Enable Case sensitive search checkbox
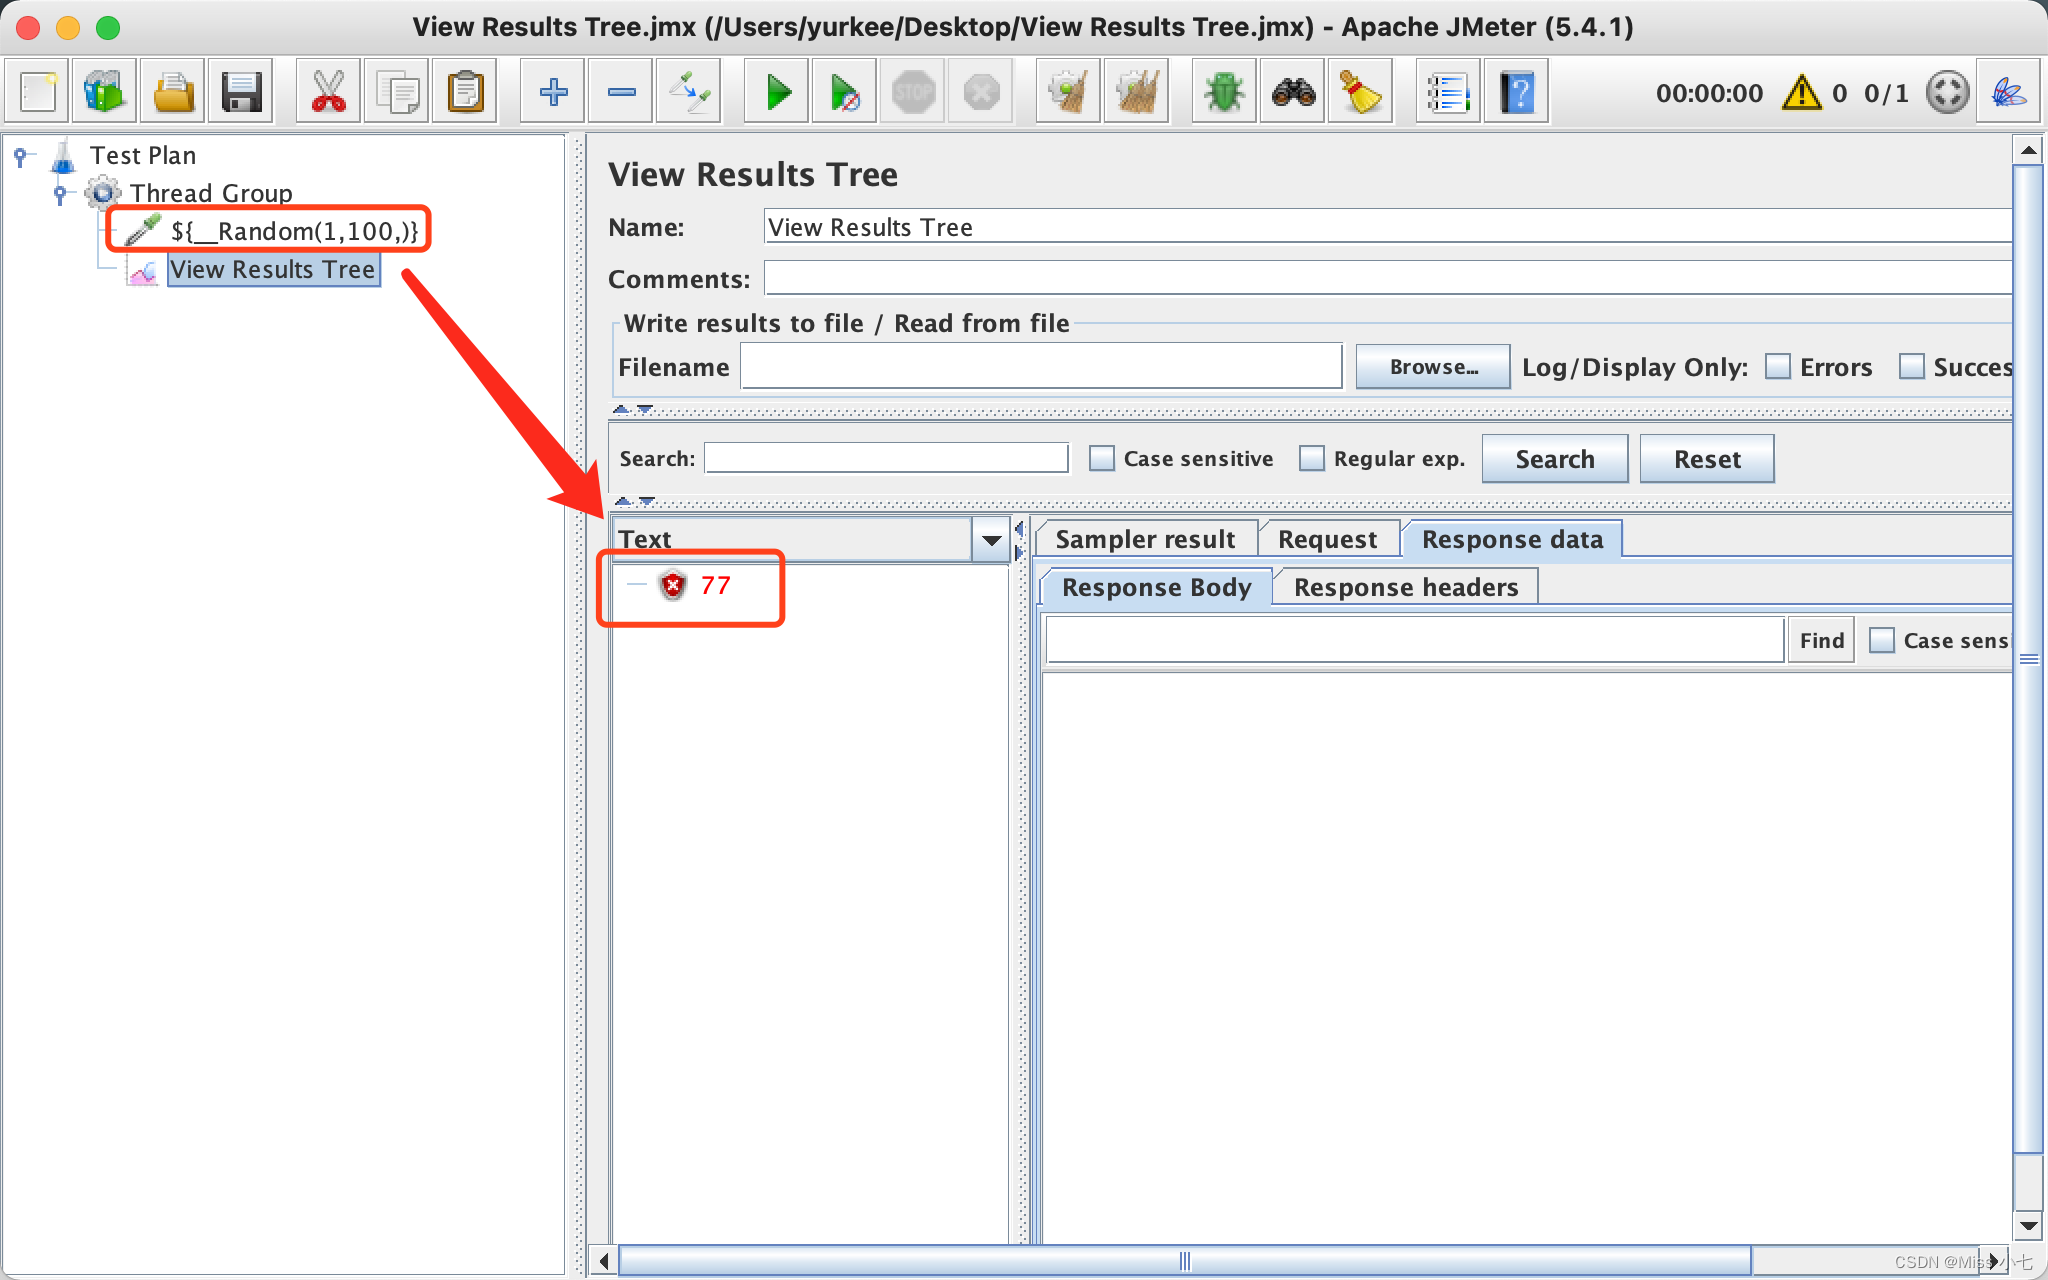 click(1101, 458)
